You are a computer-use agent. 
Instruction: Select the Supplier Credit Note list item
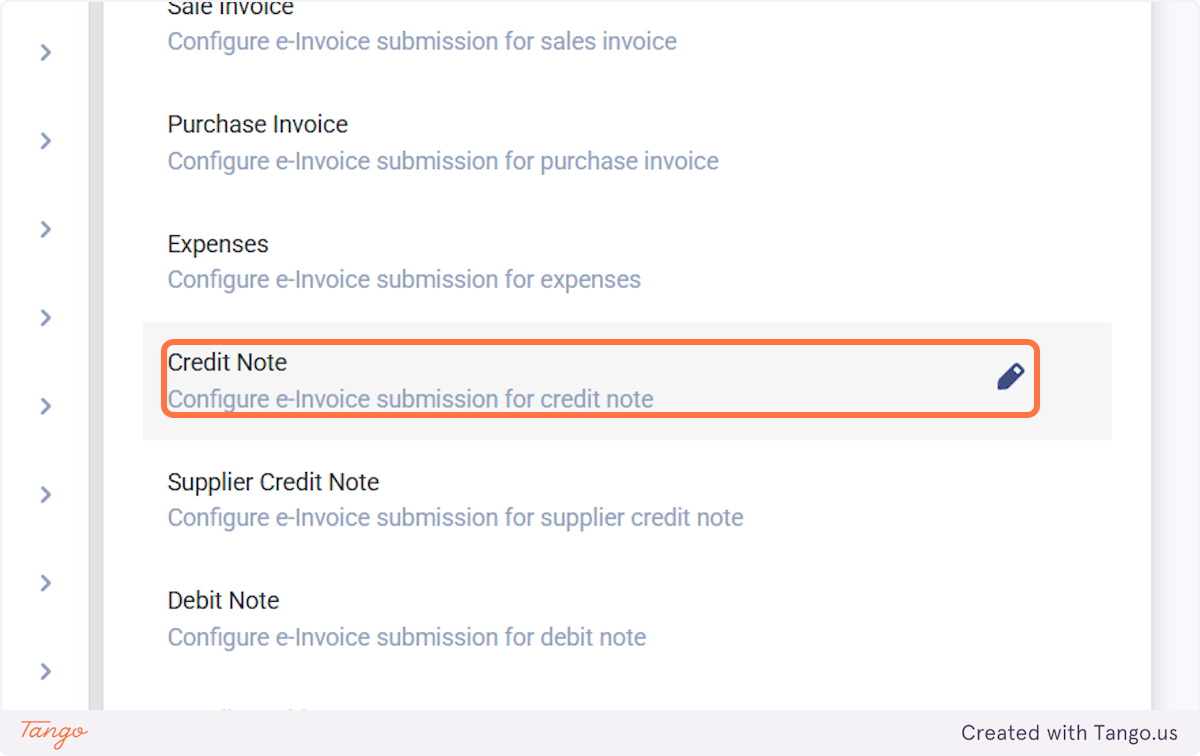pyautogui.click(x=455, y=499)
